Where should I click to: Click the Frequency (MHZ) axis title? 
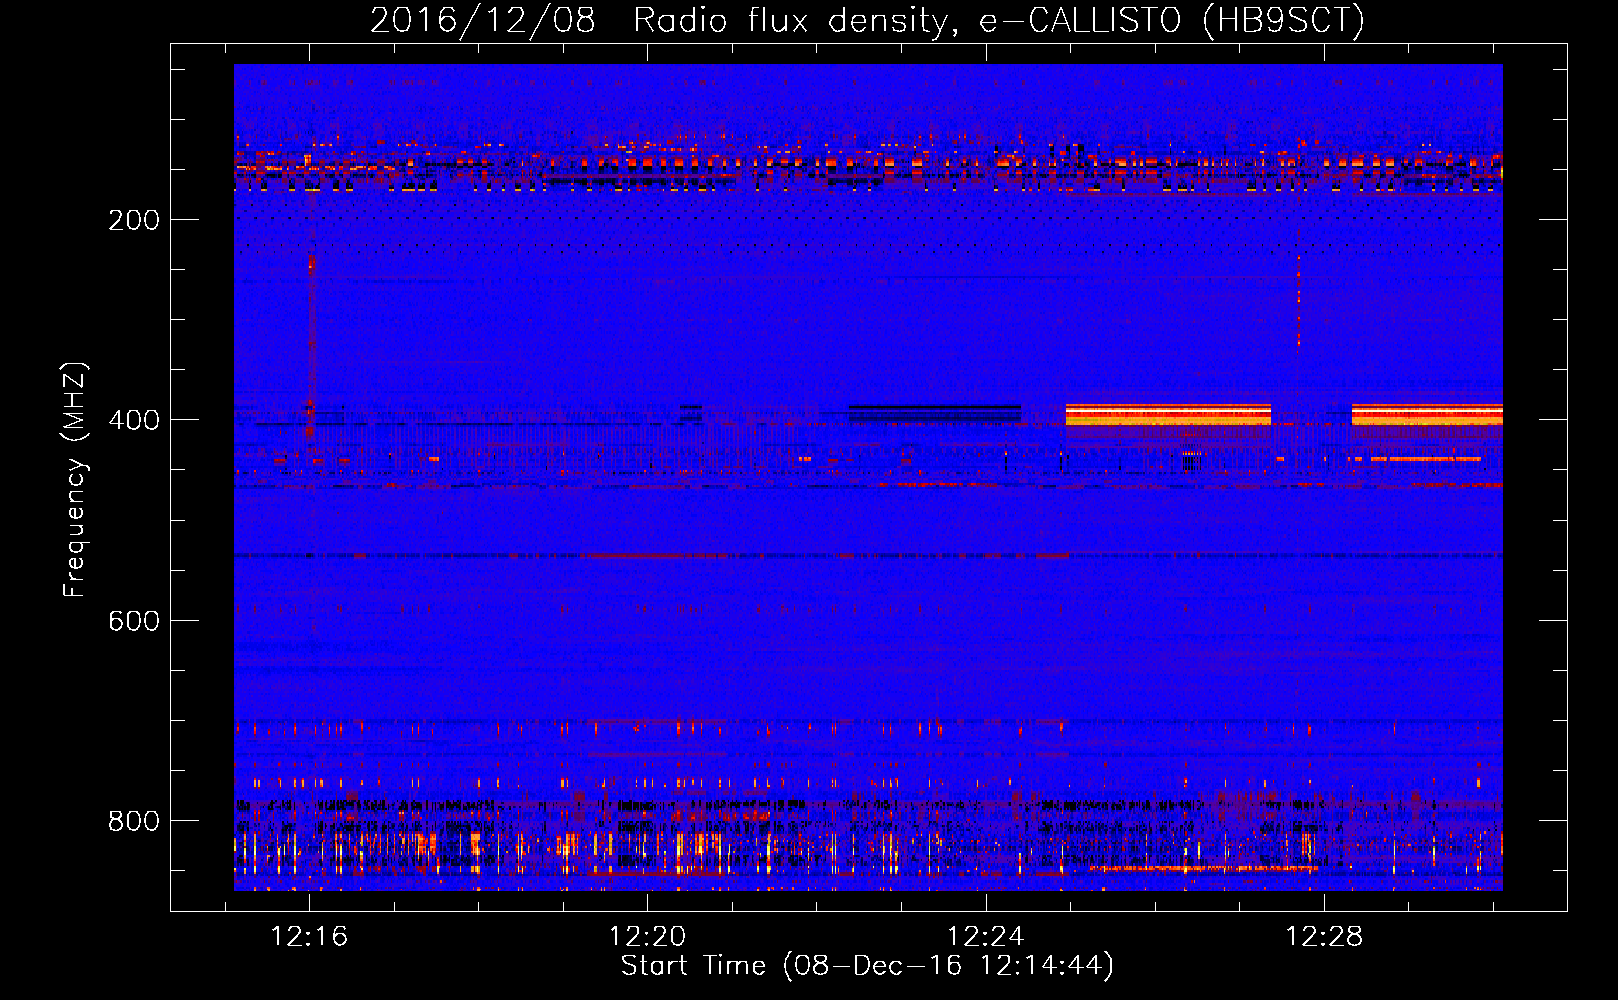tap(75, 480)
